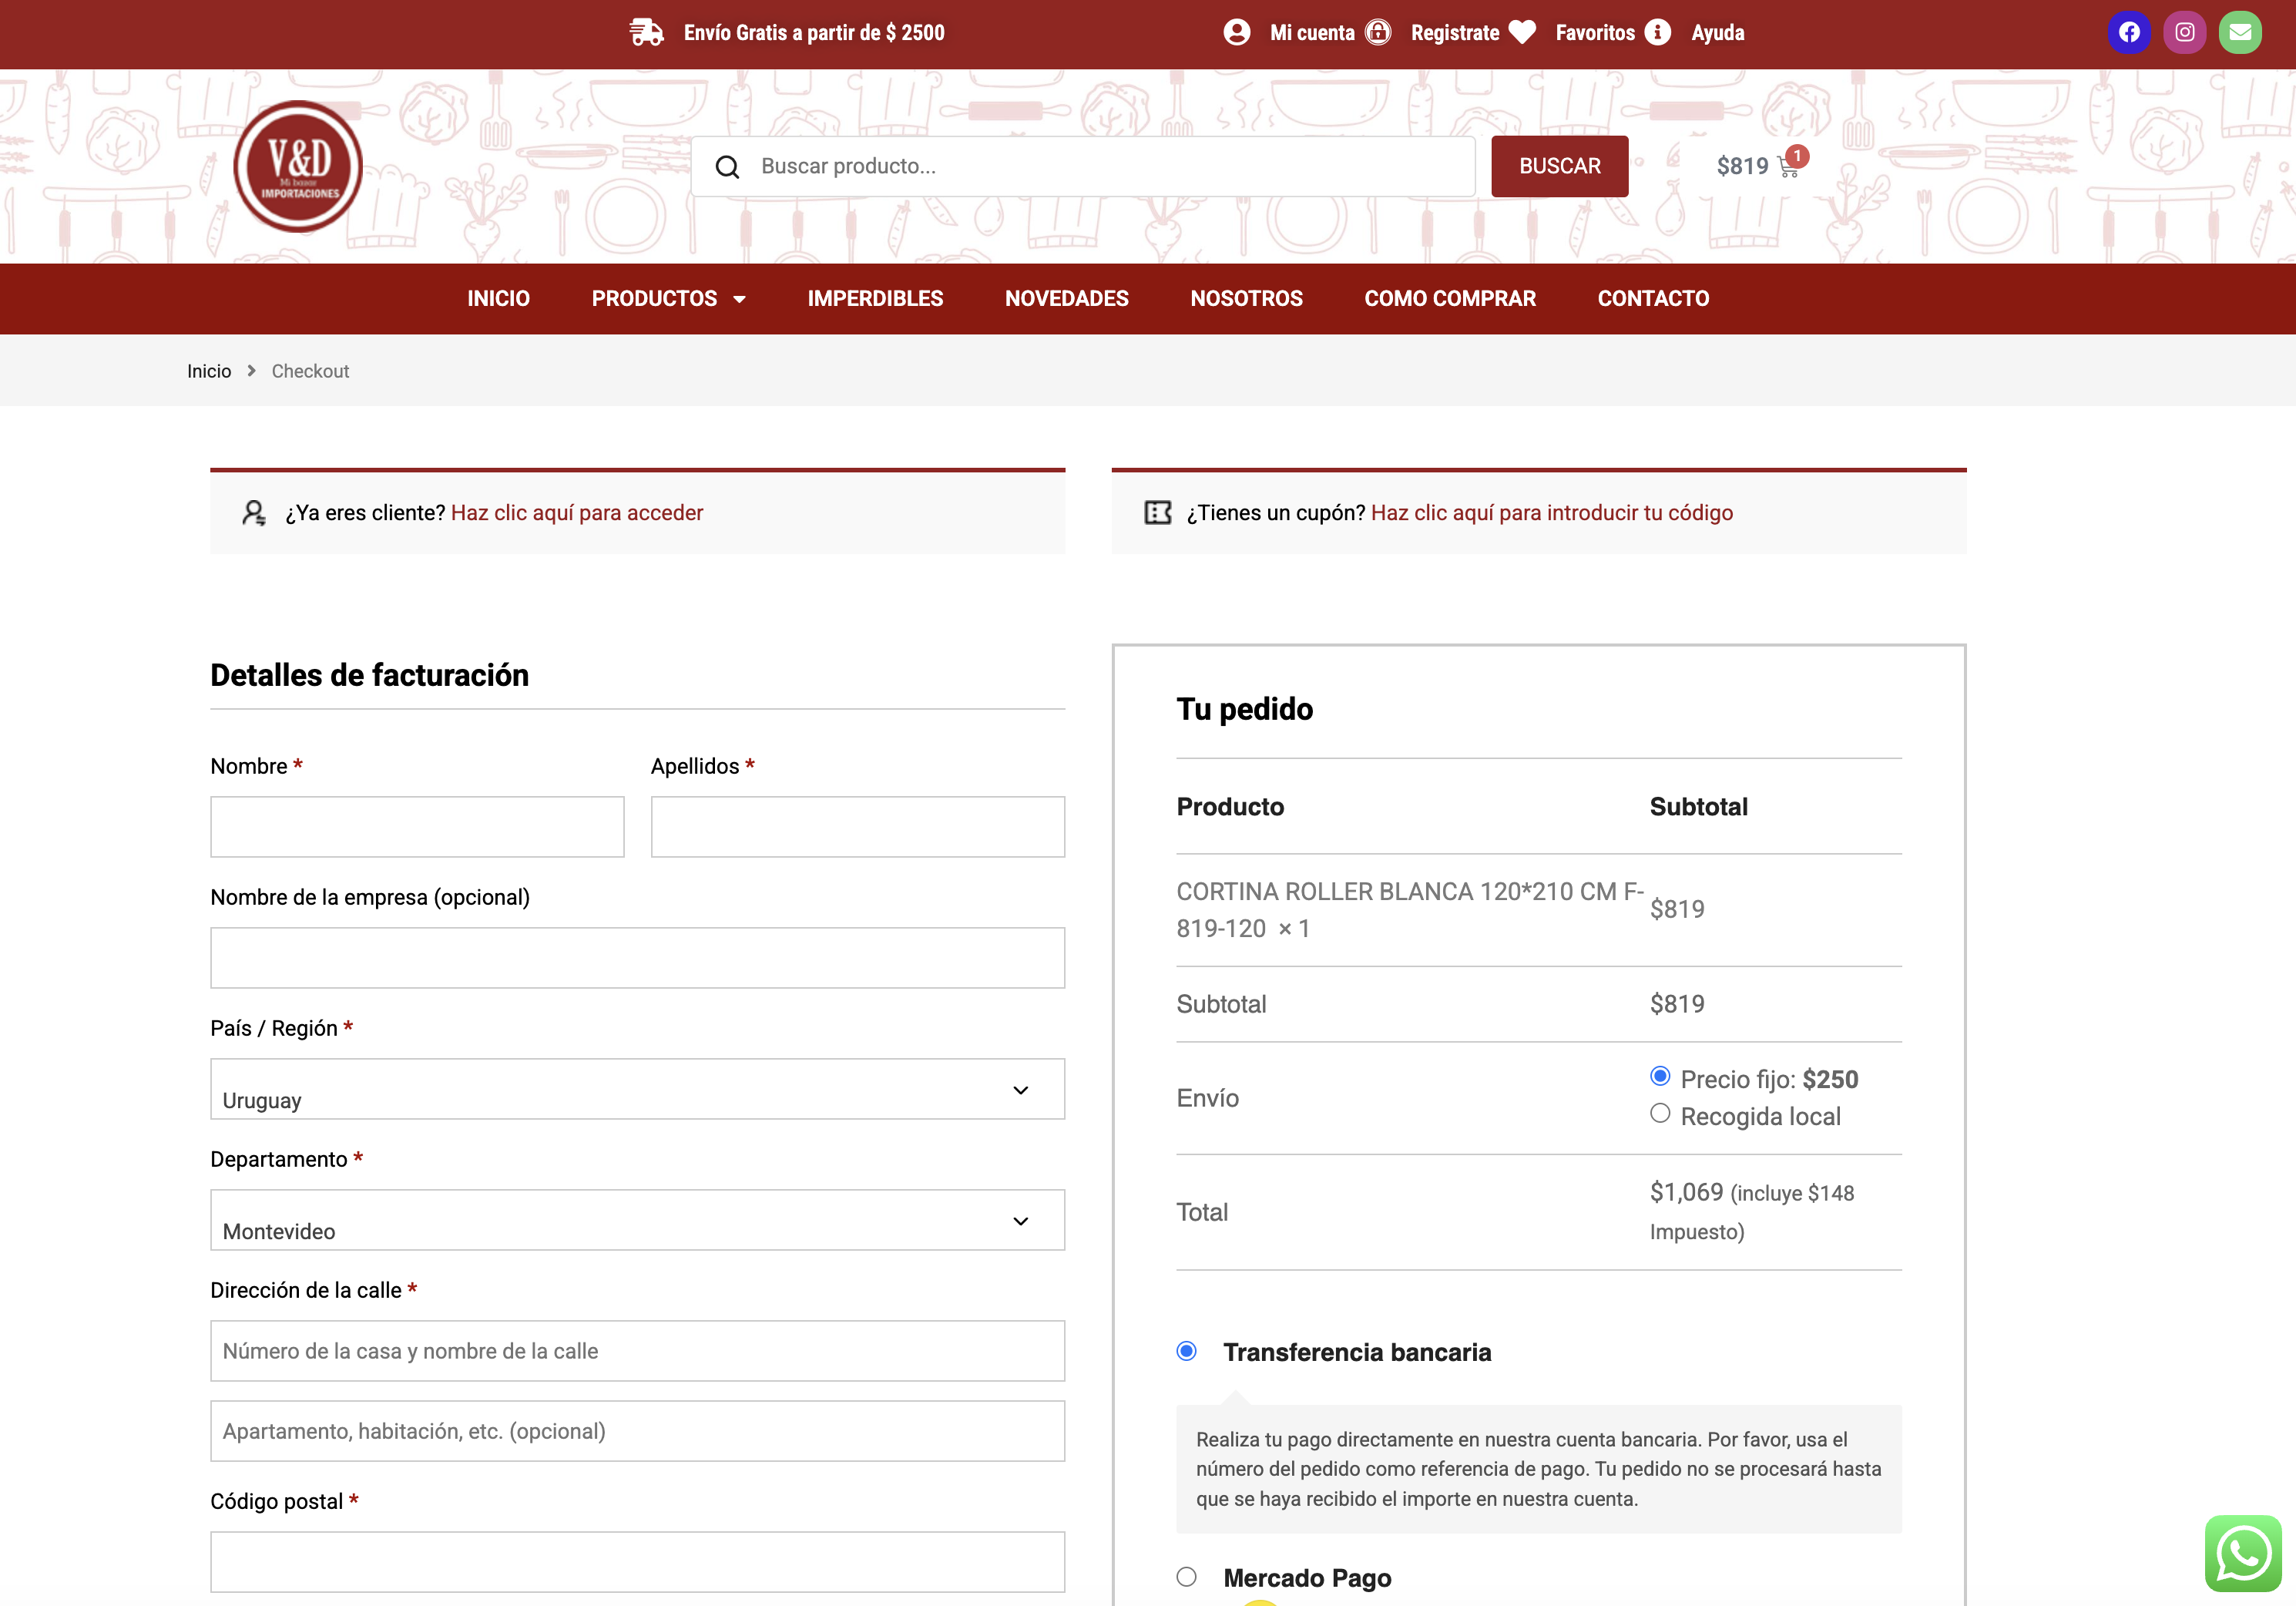Choose Mercado Pago payment method
Viewport: 2296px width, 1606px height.
point(1187,1577)
